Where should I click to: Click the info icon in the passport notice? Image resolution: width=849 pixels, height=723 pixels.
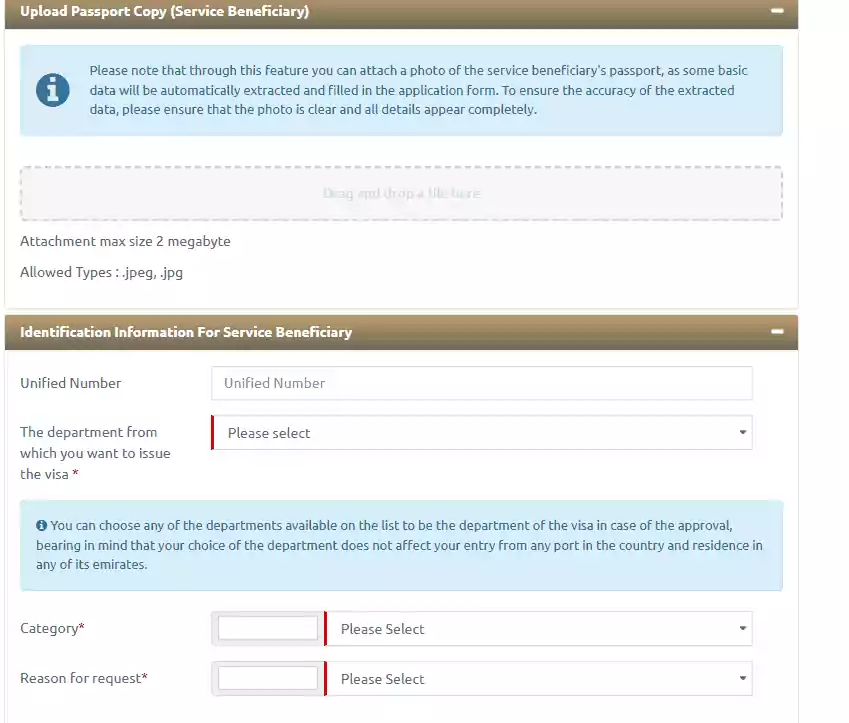tap(53, 89)
